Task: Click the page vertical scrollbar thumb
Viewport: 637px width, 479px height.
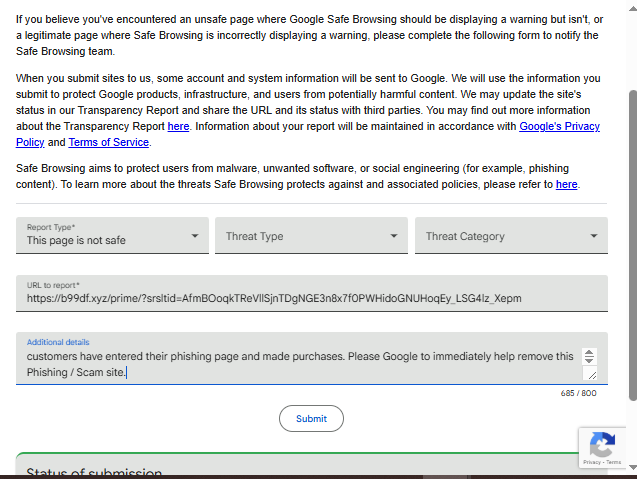Action: tap(633, 245)
